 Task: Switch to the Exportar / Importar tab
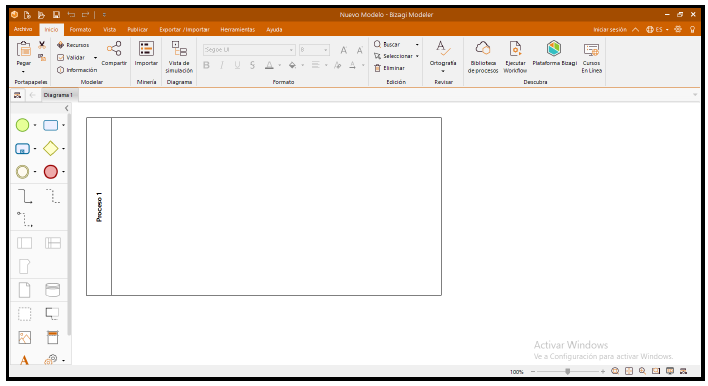pyautogui.click(x=184, y=29)
